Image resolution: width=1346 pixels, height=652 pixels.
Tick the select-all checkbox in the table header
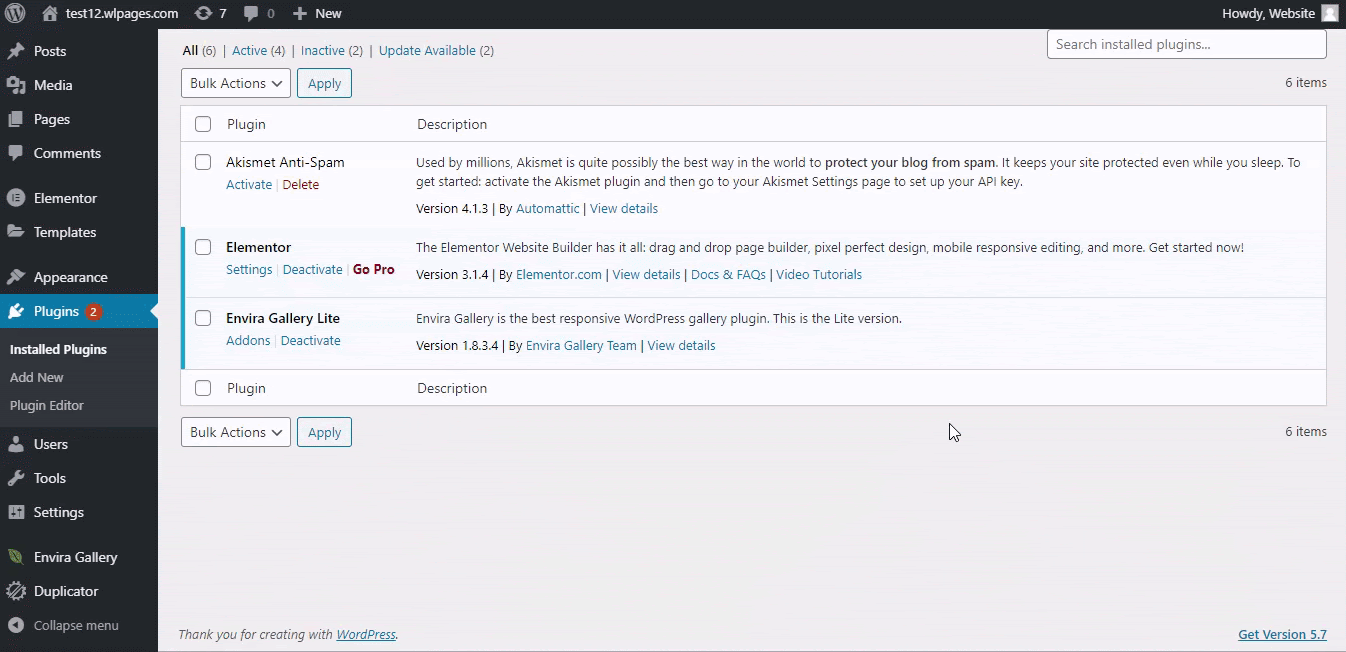pyautogui.click(x=203, y=124)
